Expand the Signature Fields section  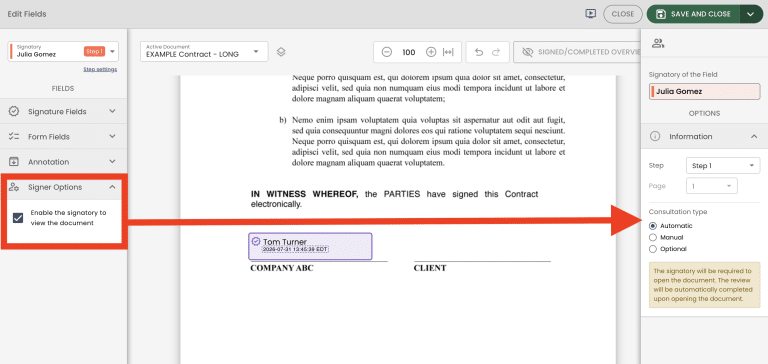pyautogui.click(x=64, y=111)
